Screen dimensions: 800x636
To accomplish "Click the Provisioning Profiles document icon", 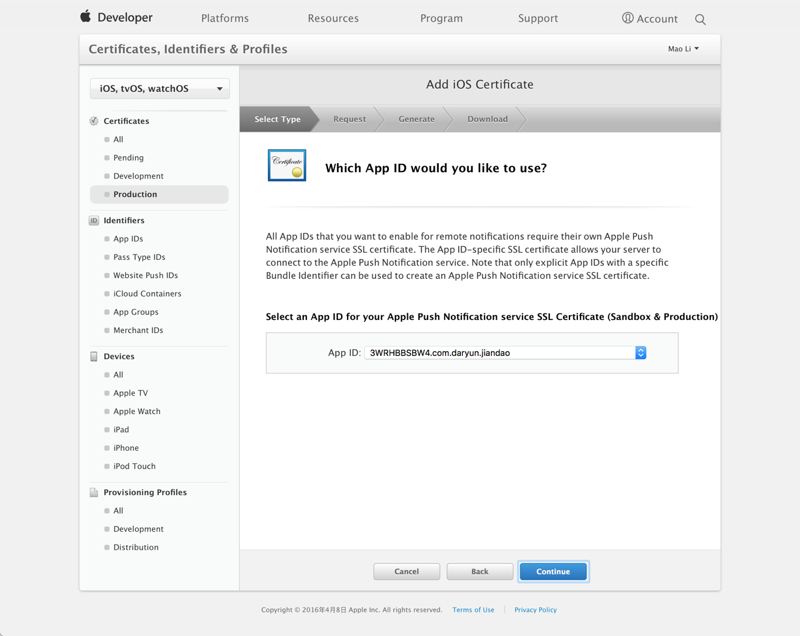I will [x=94, y=492].
